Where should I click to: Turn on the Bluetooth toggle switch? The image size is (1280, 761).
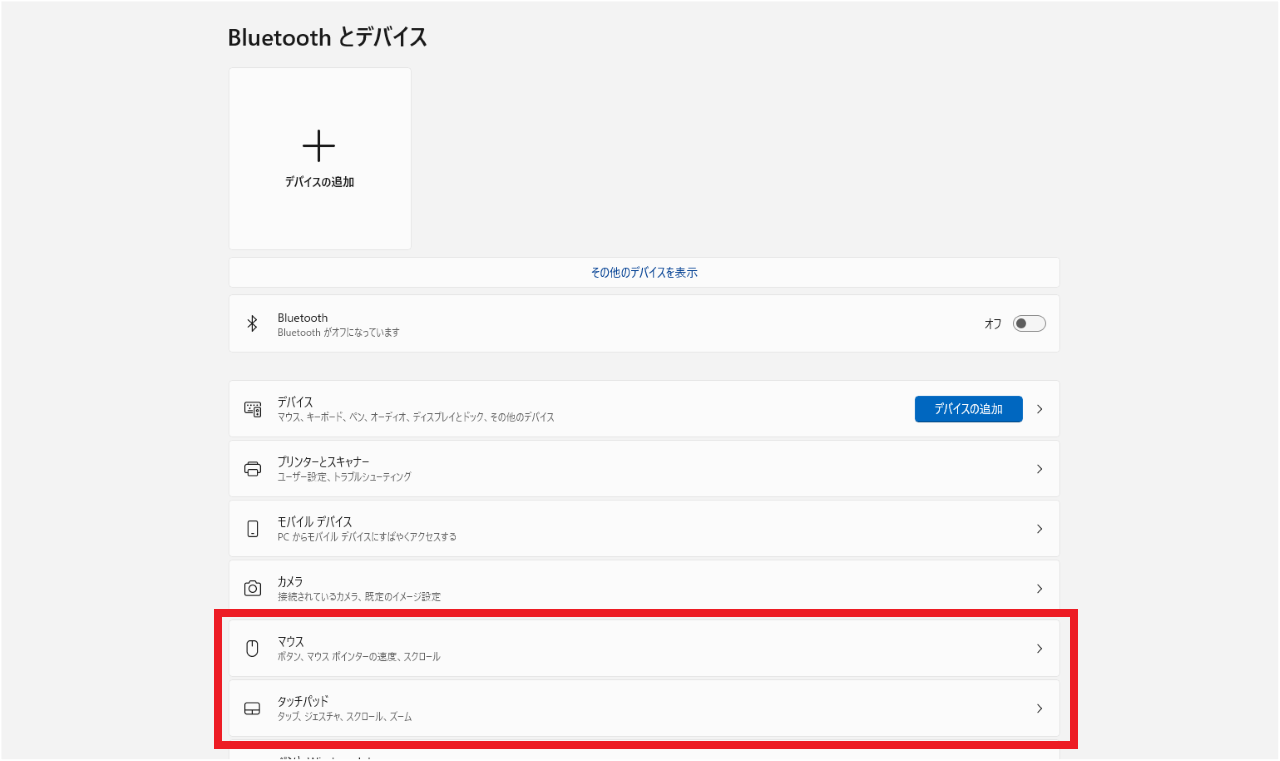(x=1029, y=324)
